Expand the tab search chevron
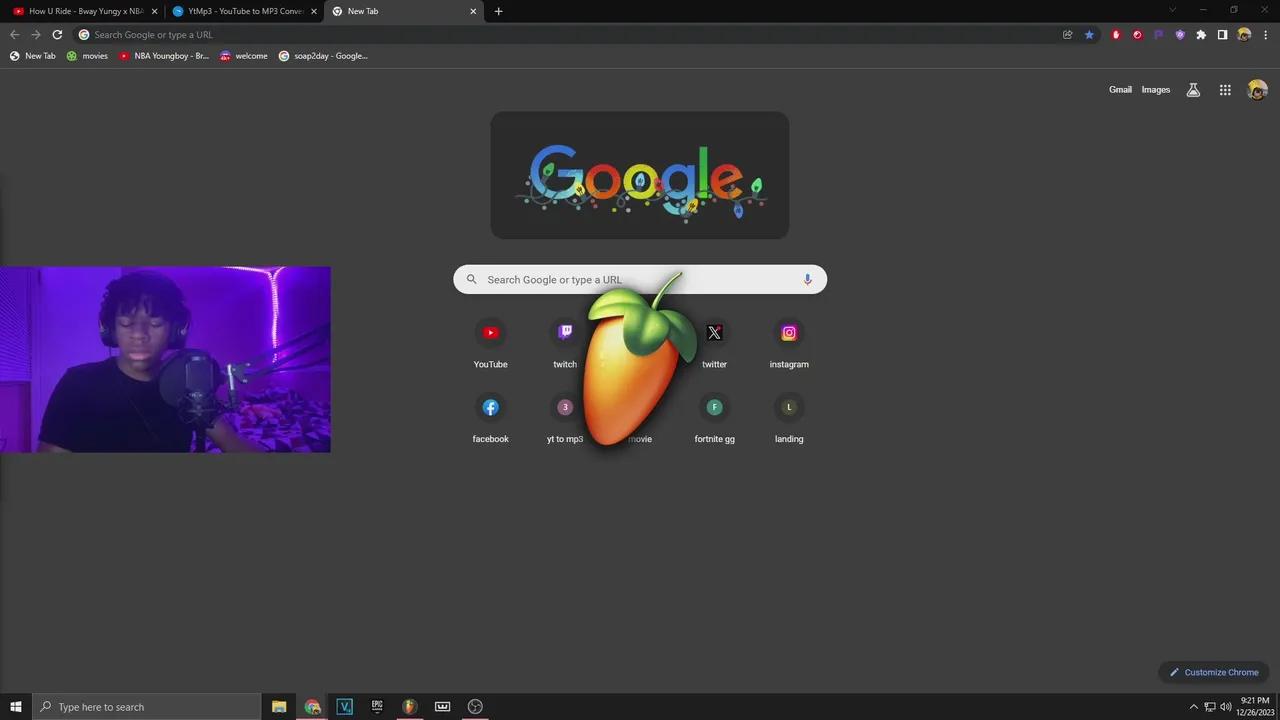 tap(1173, 11)
